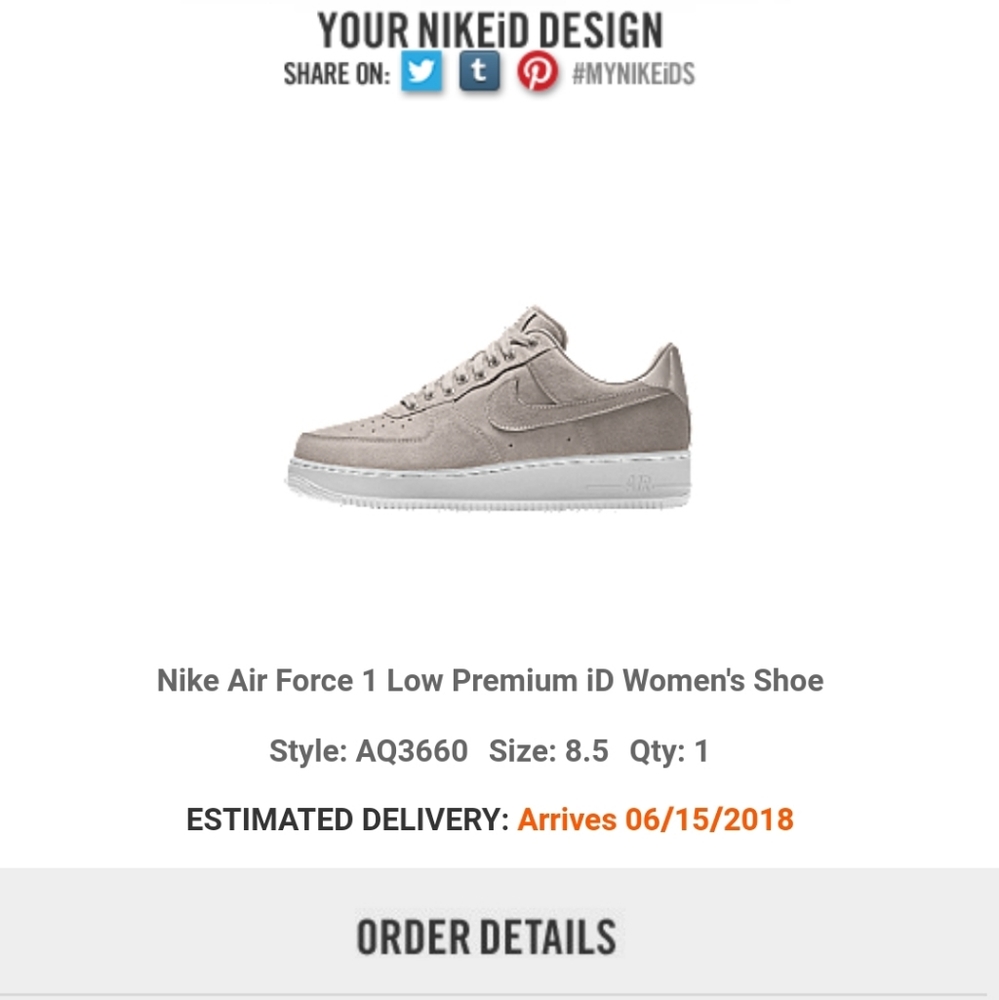
Task: Open the #MYNIKEIDS hashtag link
Action: 633,74
